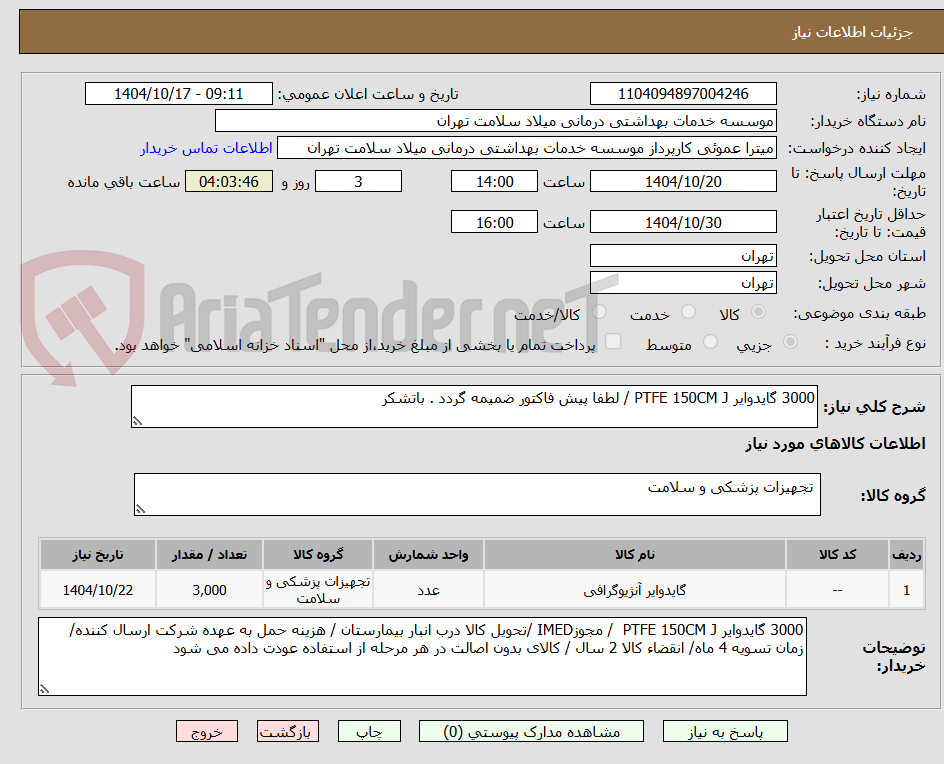
Task: Click the گایدوایر آنژیوگرافی table cell
Action: coord(635,590)
